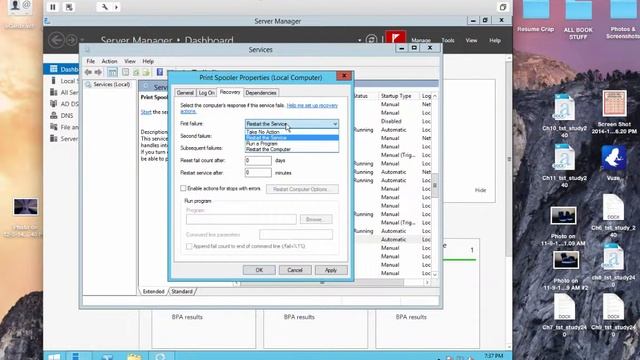Open the Resume Crap desktop folder
The height and width of the screenshot is (360, 640).
(536, 16)
